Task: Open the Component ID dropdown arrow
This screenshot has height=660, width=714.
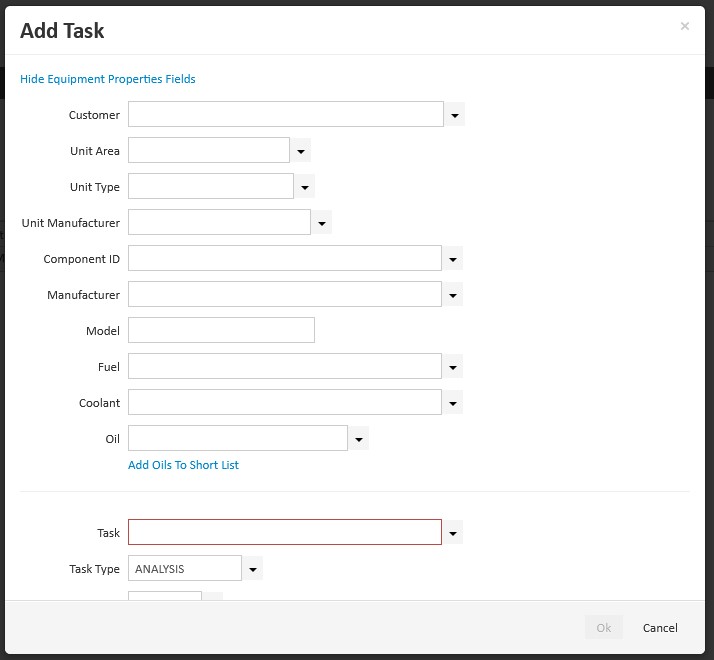Action: [453, 259]
